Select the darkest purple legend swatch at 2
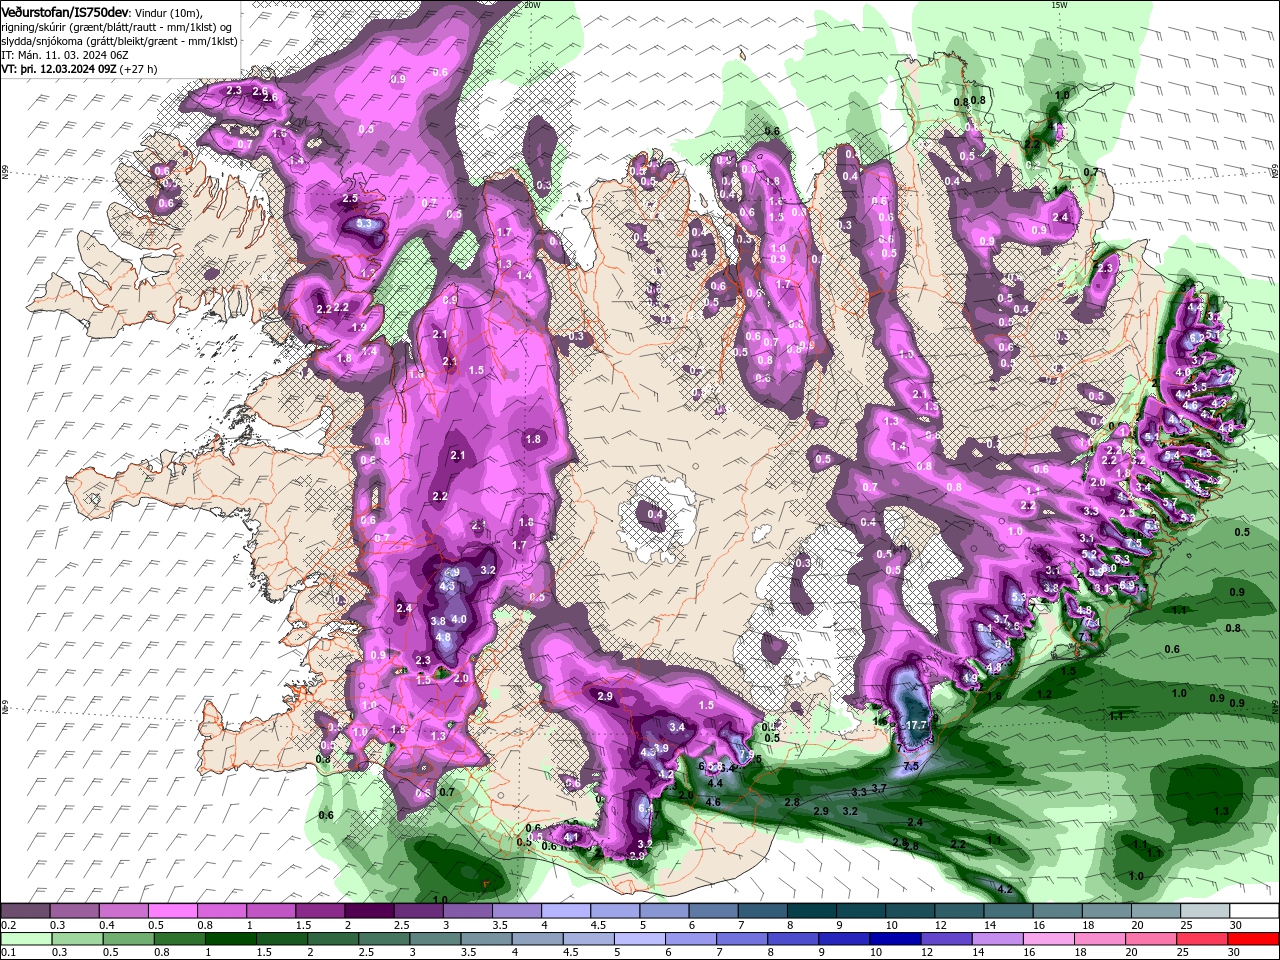This screenshot has height=960, width=1280. click(368, 911)
